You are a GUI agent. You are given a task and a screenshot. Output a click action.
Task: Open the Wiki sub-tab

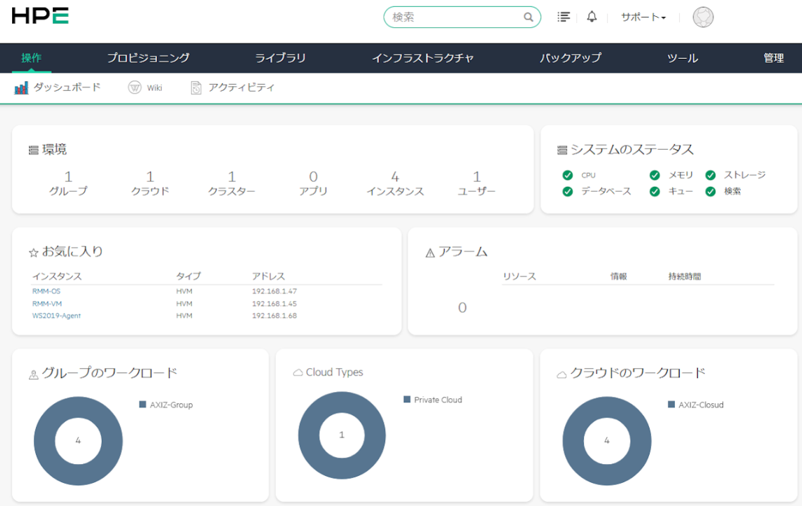coord(145,87)
